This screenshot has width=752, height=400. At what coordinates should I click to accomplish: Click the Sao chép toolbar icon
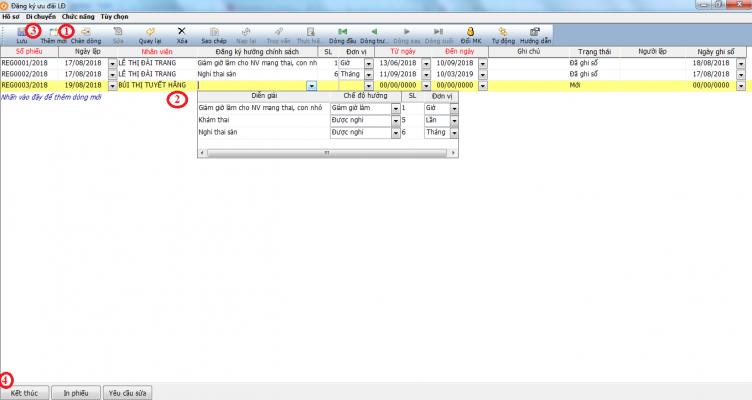214,32
